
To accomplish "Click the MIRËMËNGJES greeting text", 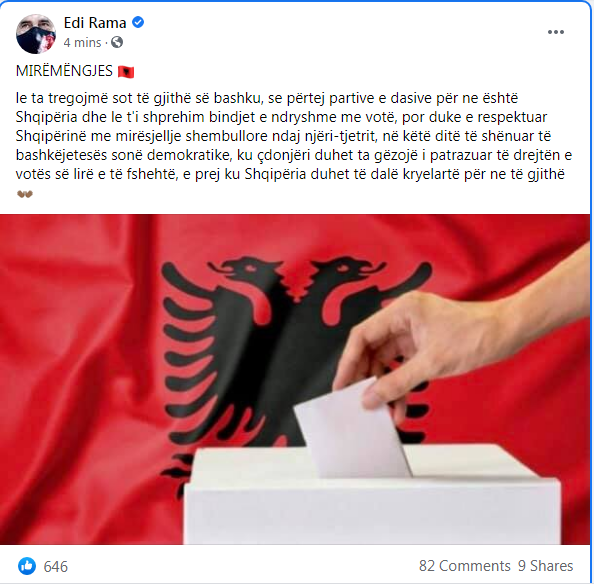I will (x=64, y=71).
